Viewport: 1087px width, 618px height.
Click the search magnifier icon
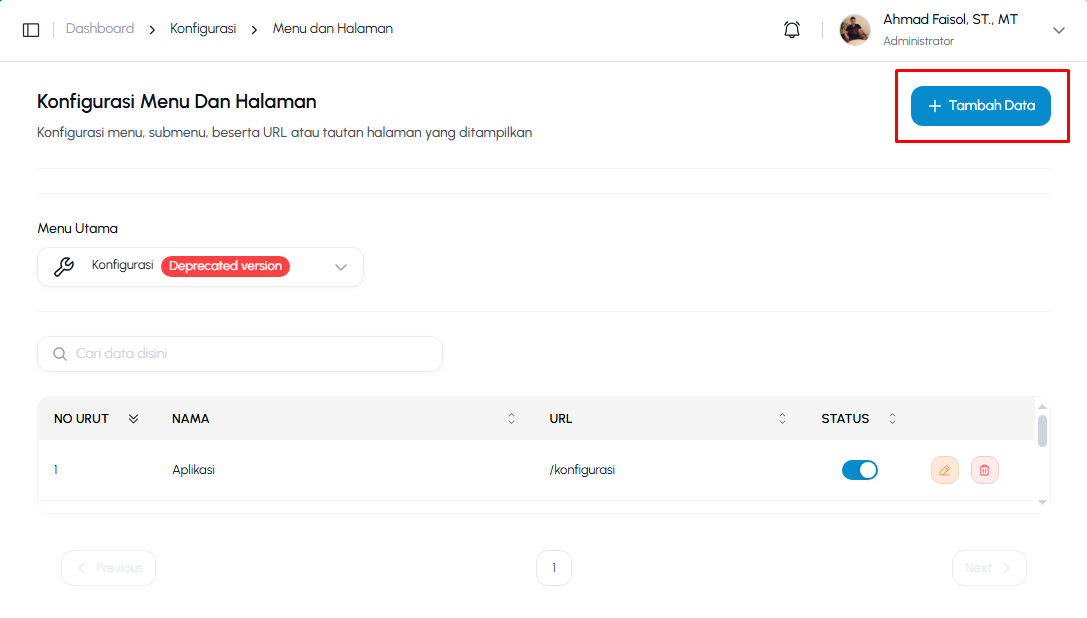pos(60,354)
